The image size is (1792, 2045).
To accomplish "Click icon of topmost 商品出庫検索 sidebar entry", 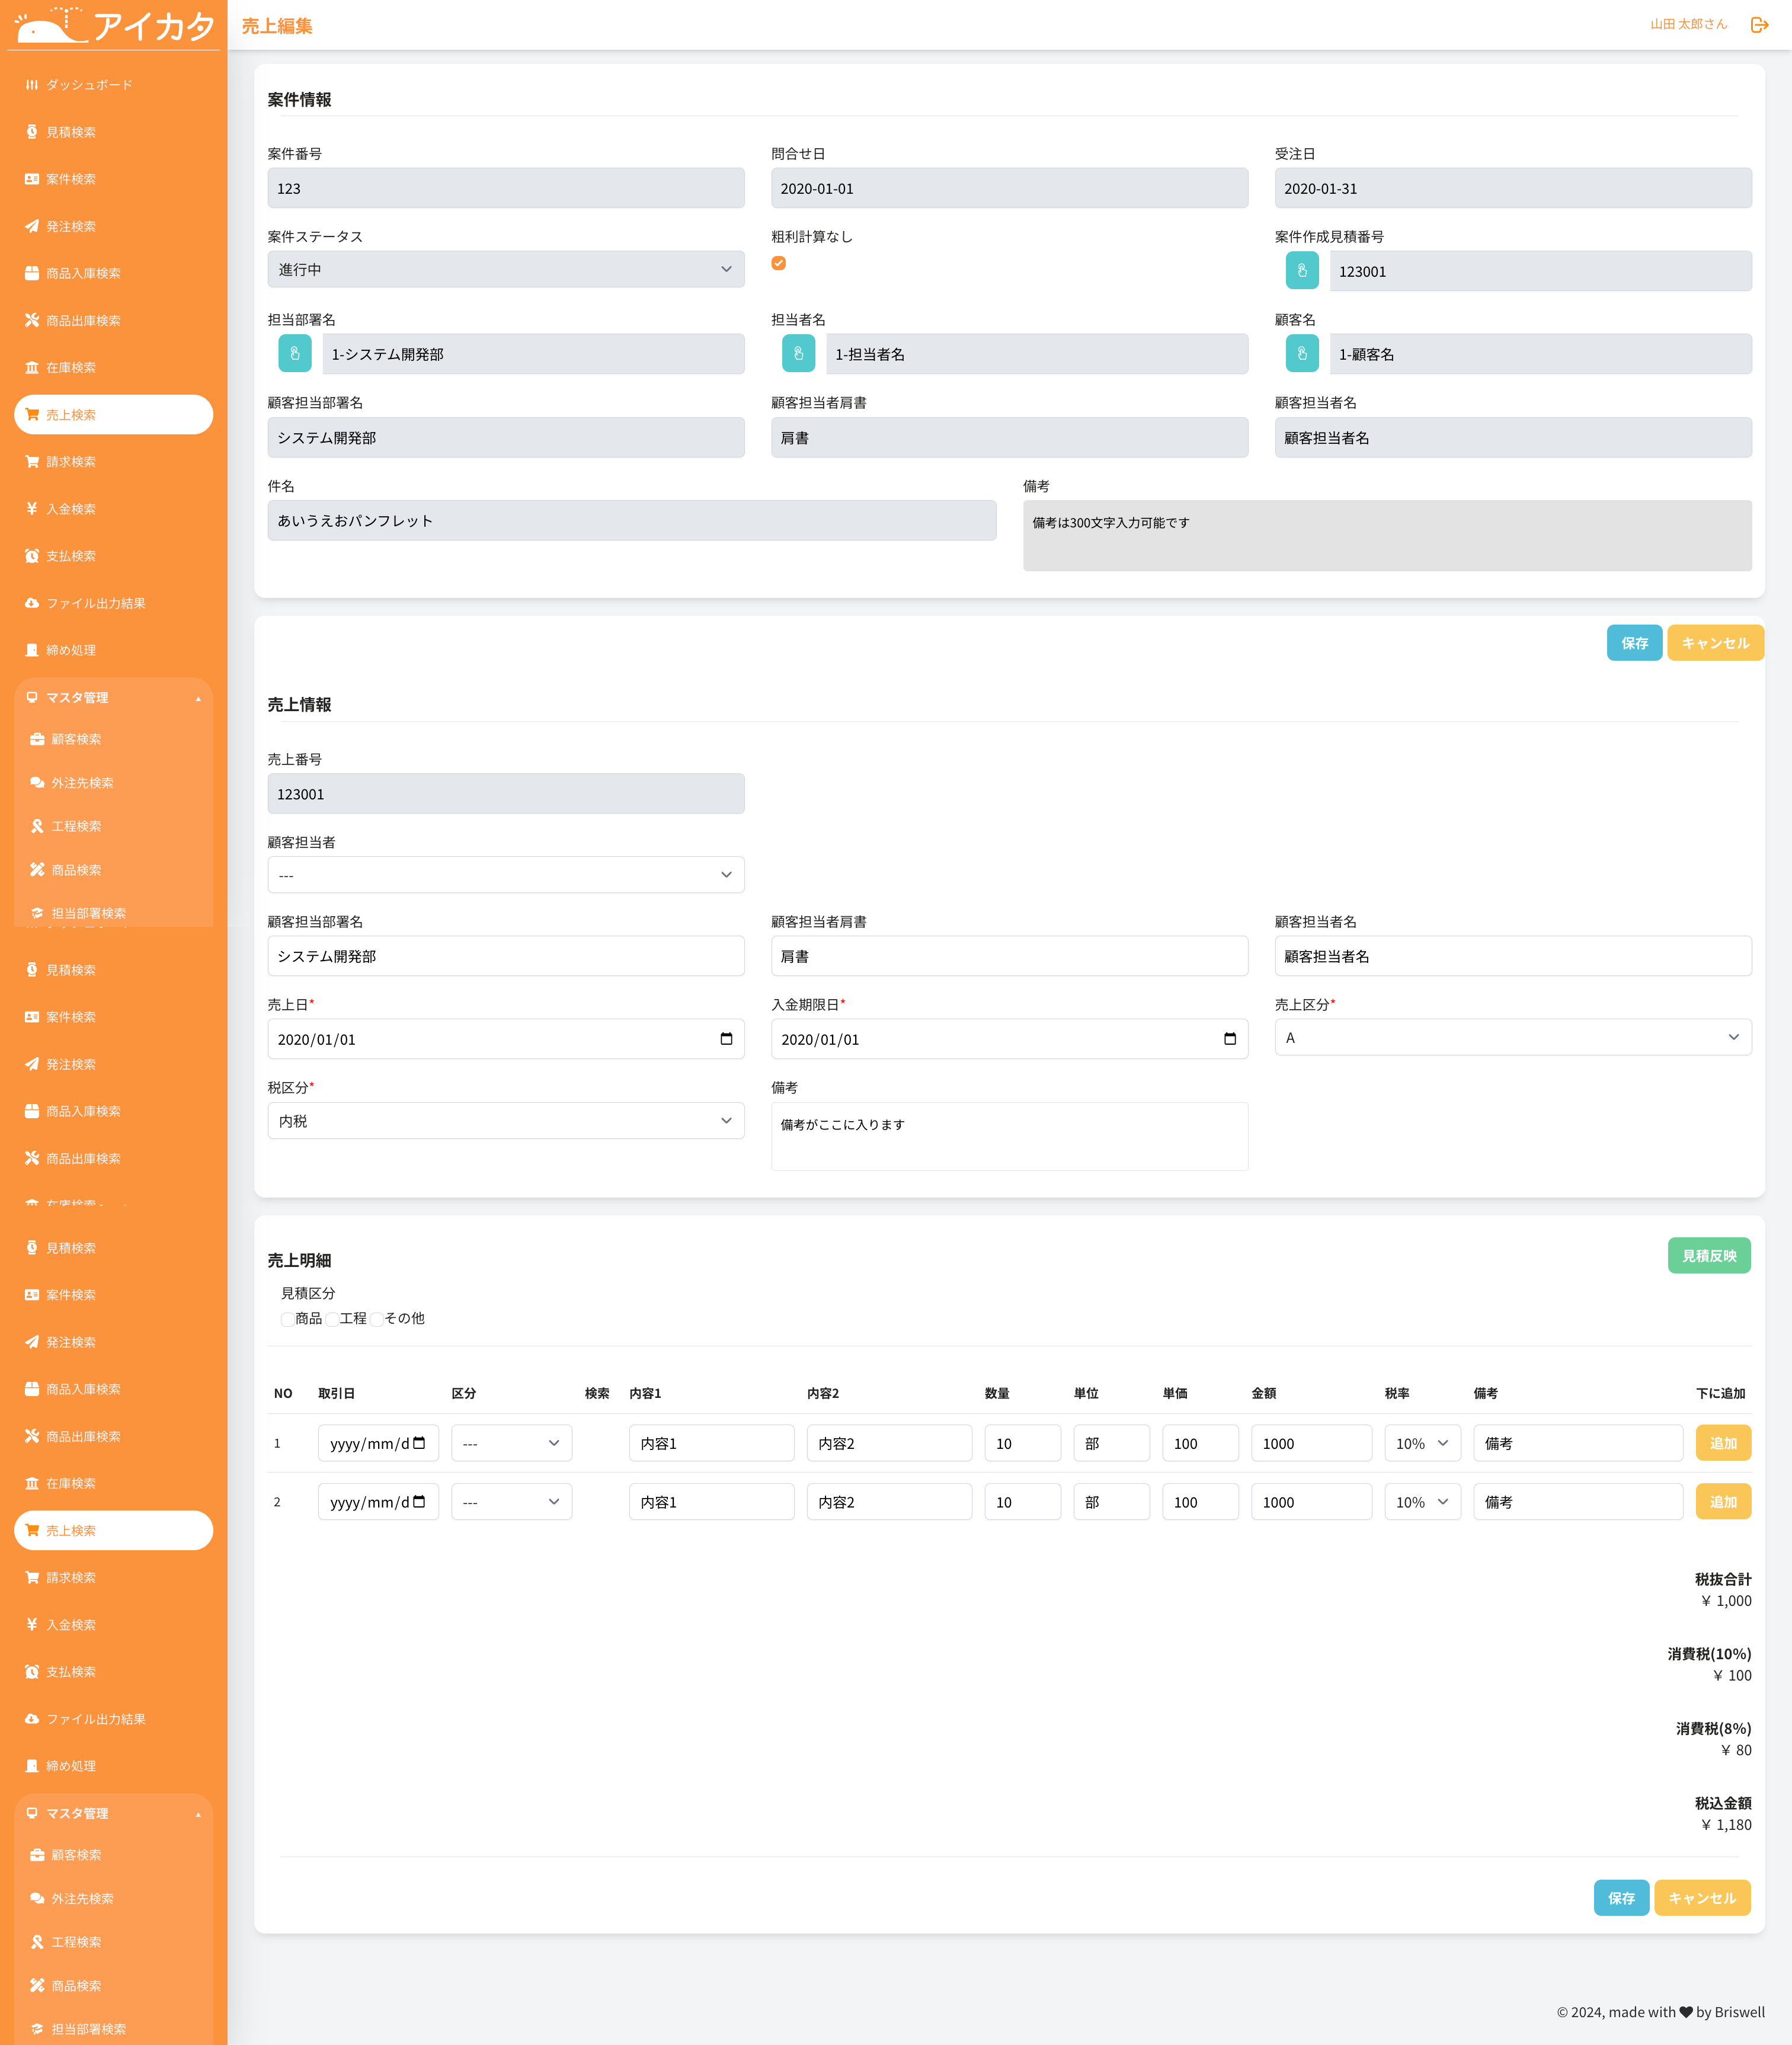I will point(32,320).
